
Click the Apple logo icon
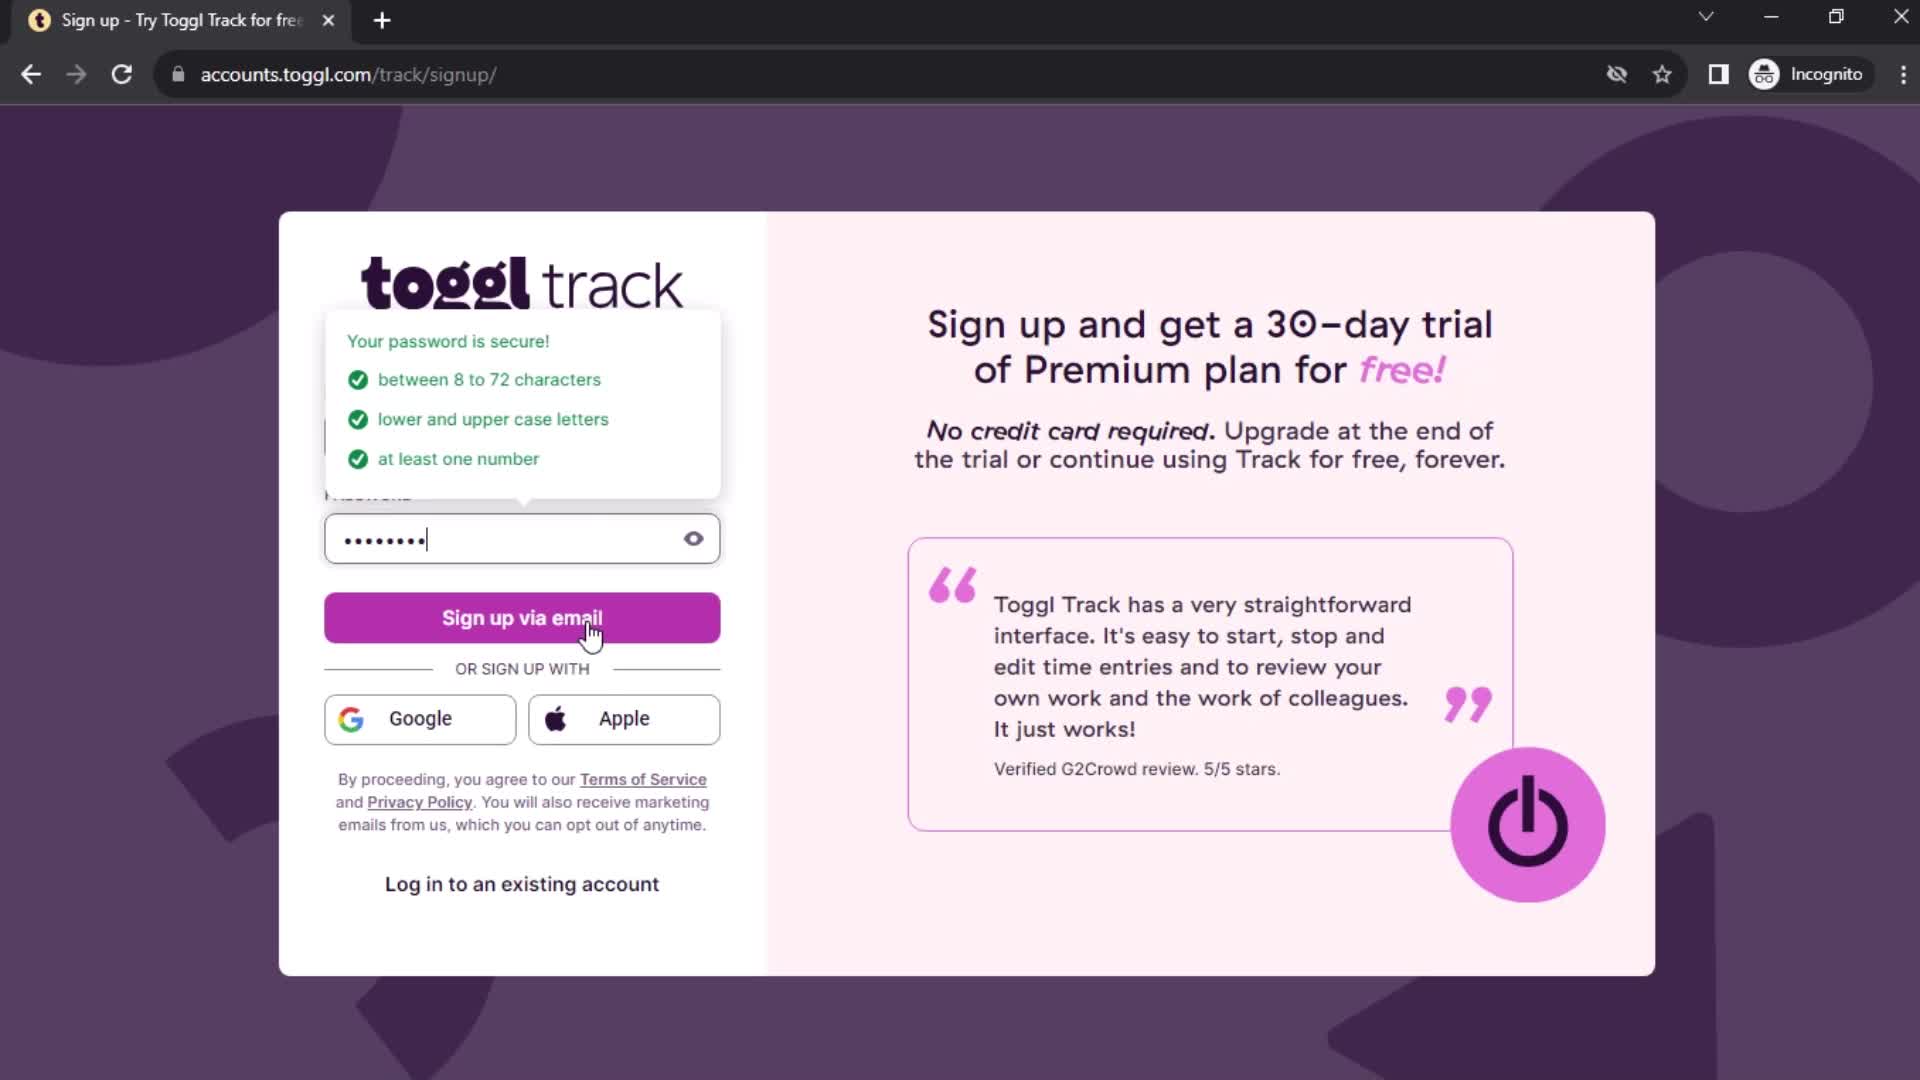[555, 717]
